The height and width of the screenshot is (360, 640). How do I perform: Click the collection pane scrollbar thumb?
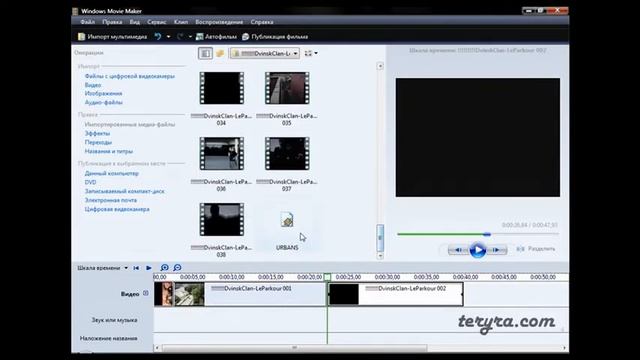pyautogui.click(x=380, y=238)
